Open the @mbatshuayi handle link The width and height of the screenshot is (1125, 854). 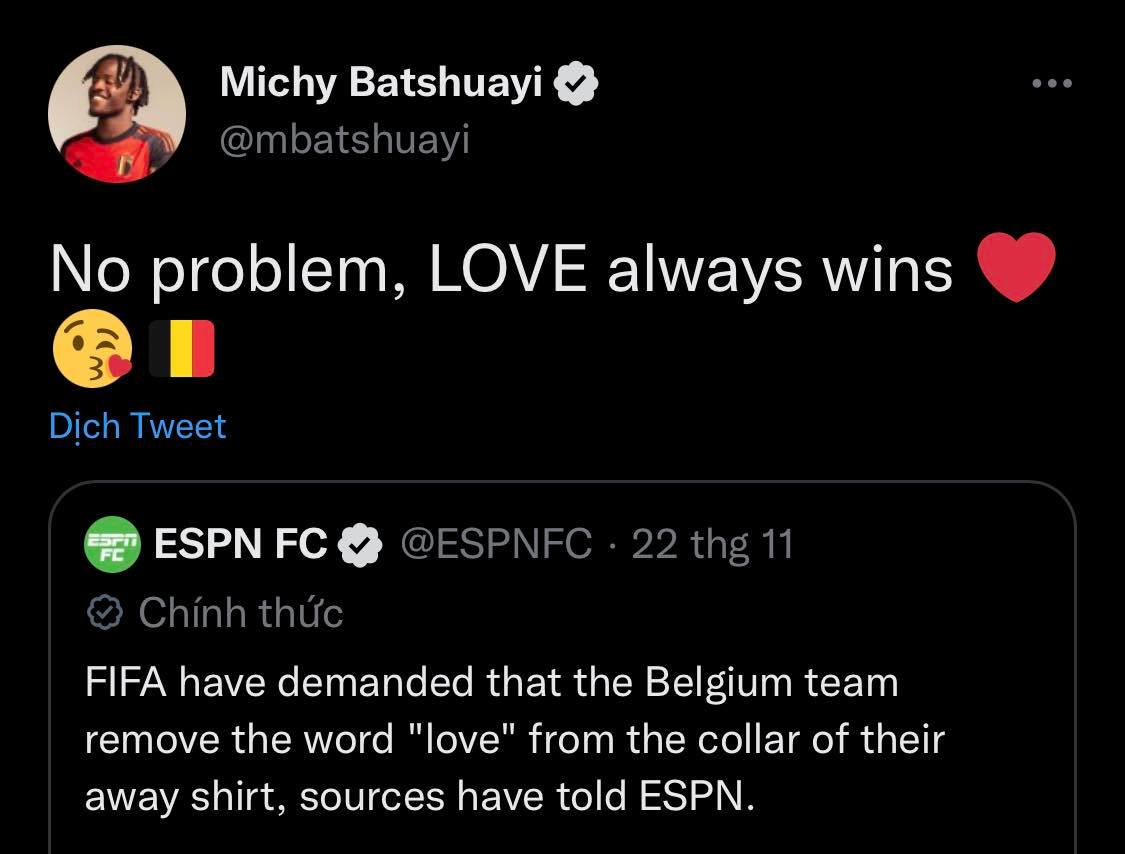344,141
